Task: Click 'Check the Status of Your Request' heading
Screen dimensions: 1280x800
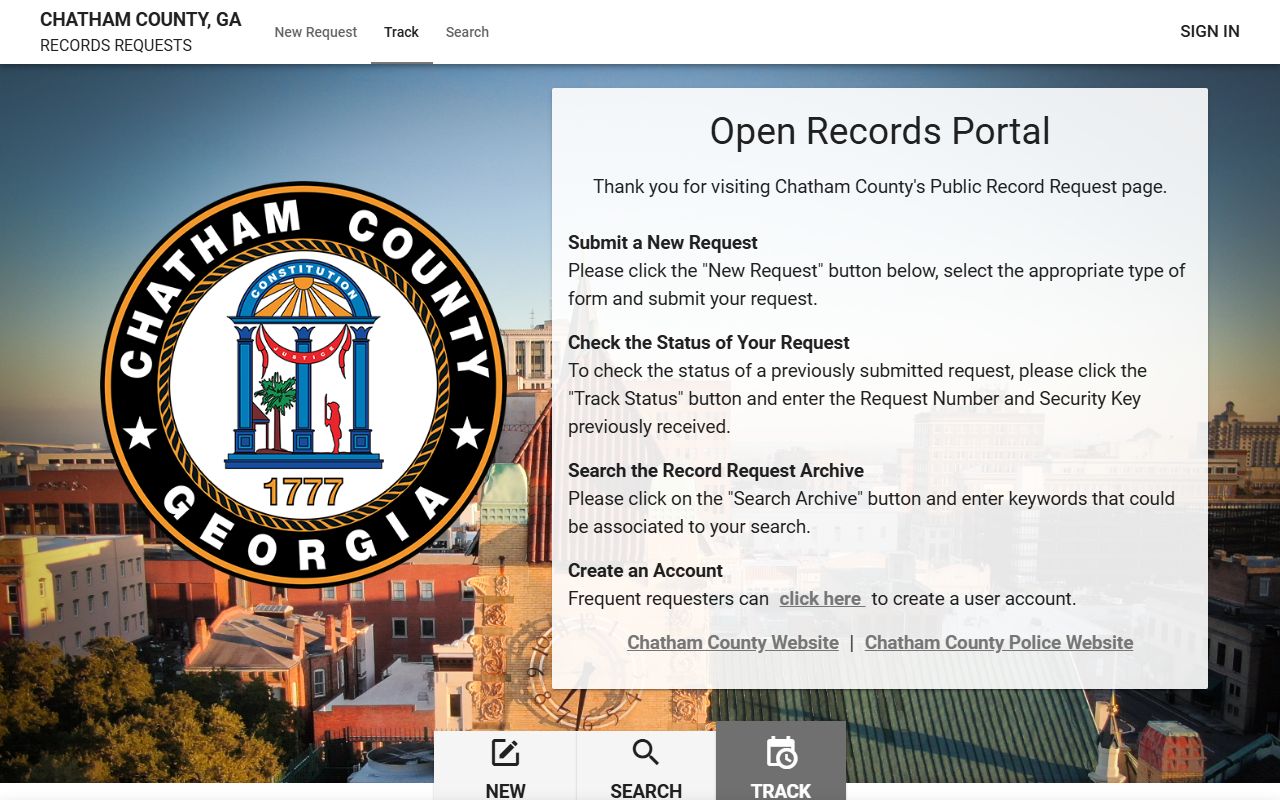Action: 709,343
